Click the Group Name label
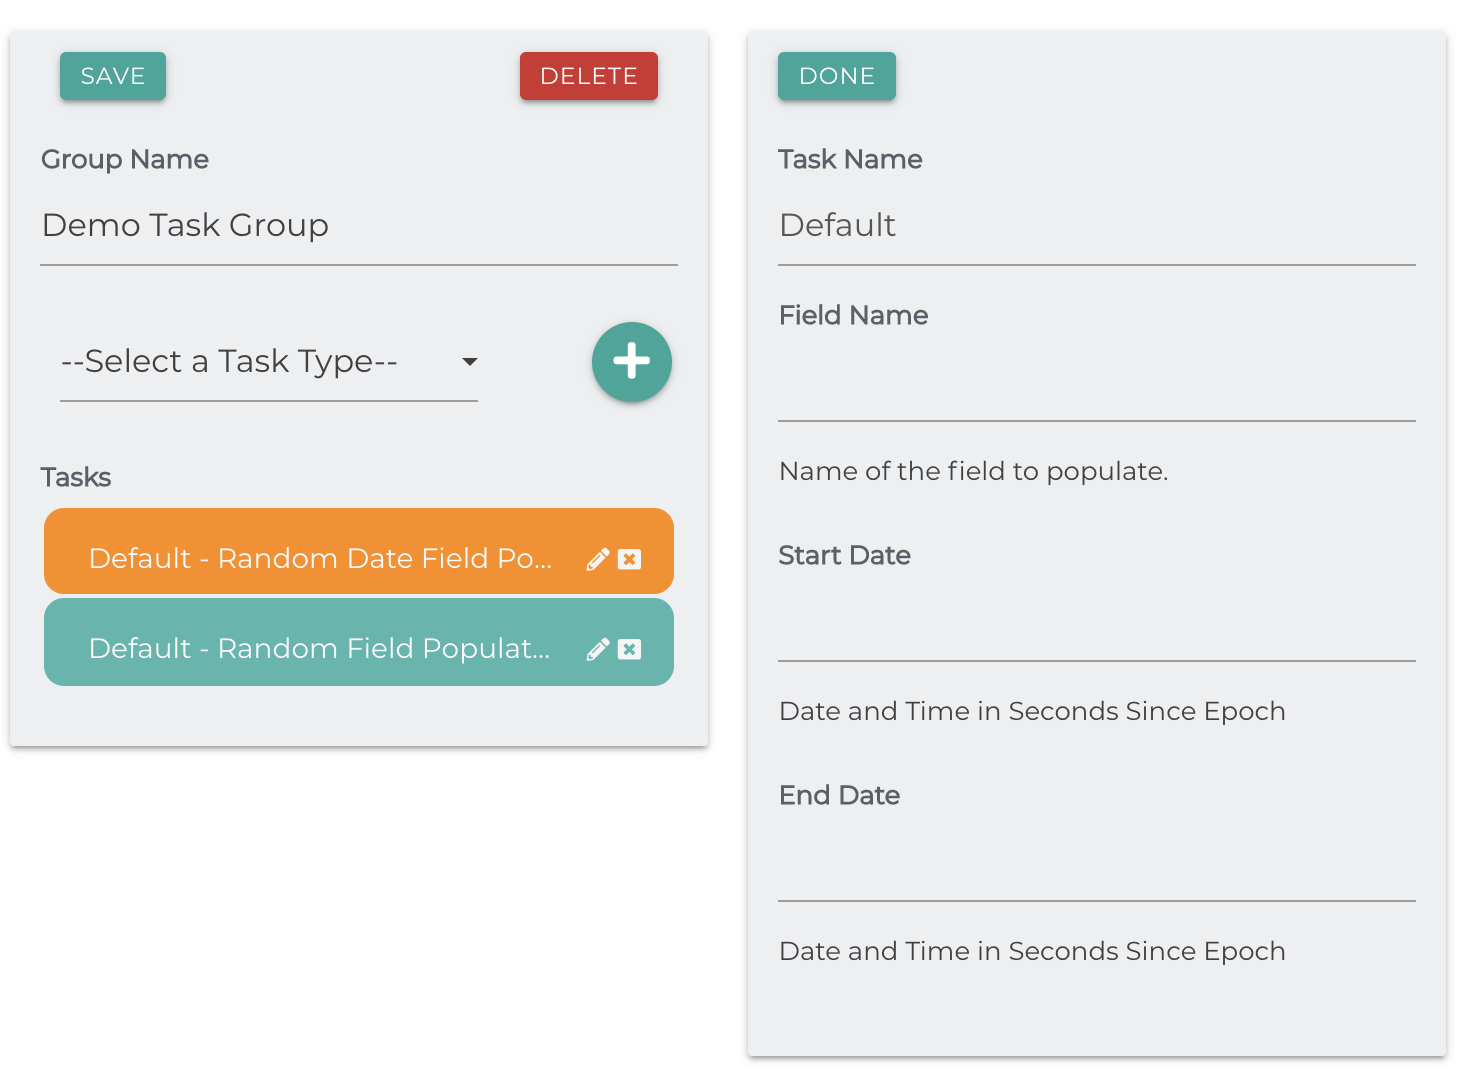Image resolution: width=1474 pixels, height=1082 pixels. pos(125,159)
